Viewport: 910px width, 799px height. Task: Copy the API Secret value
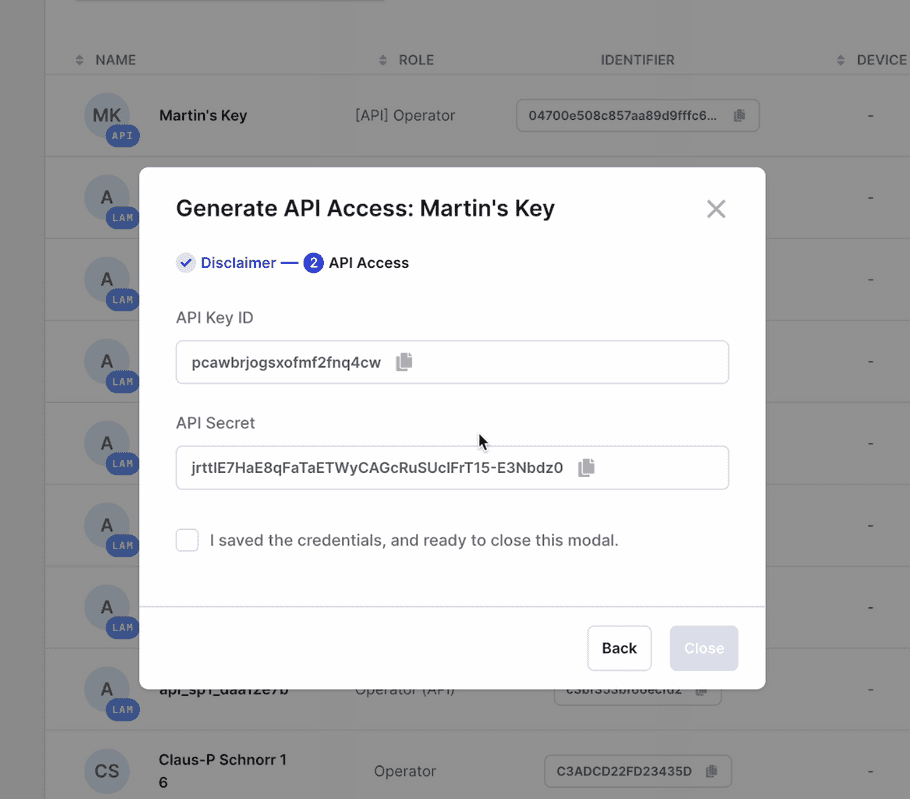(x=587, y=467)
